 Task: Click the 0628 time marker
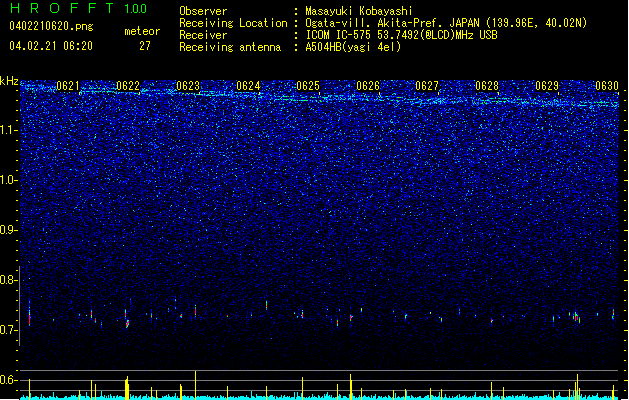(487, 86)
